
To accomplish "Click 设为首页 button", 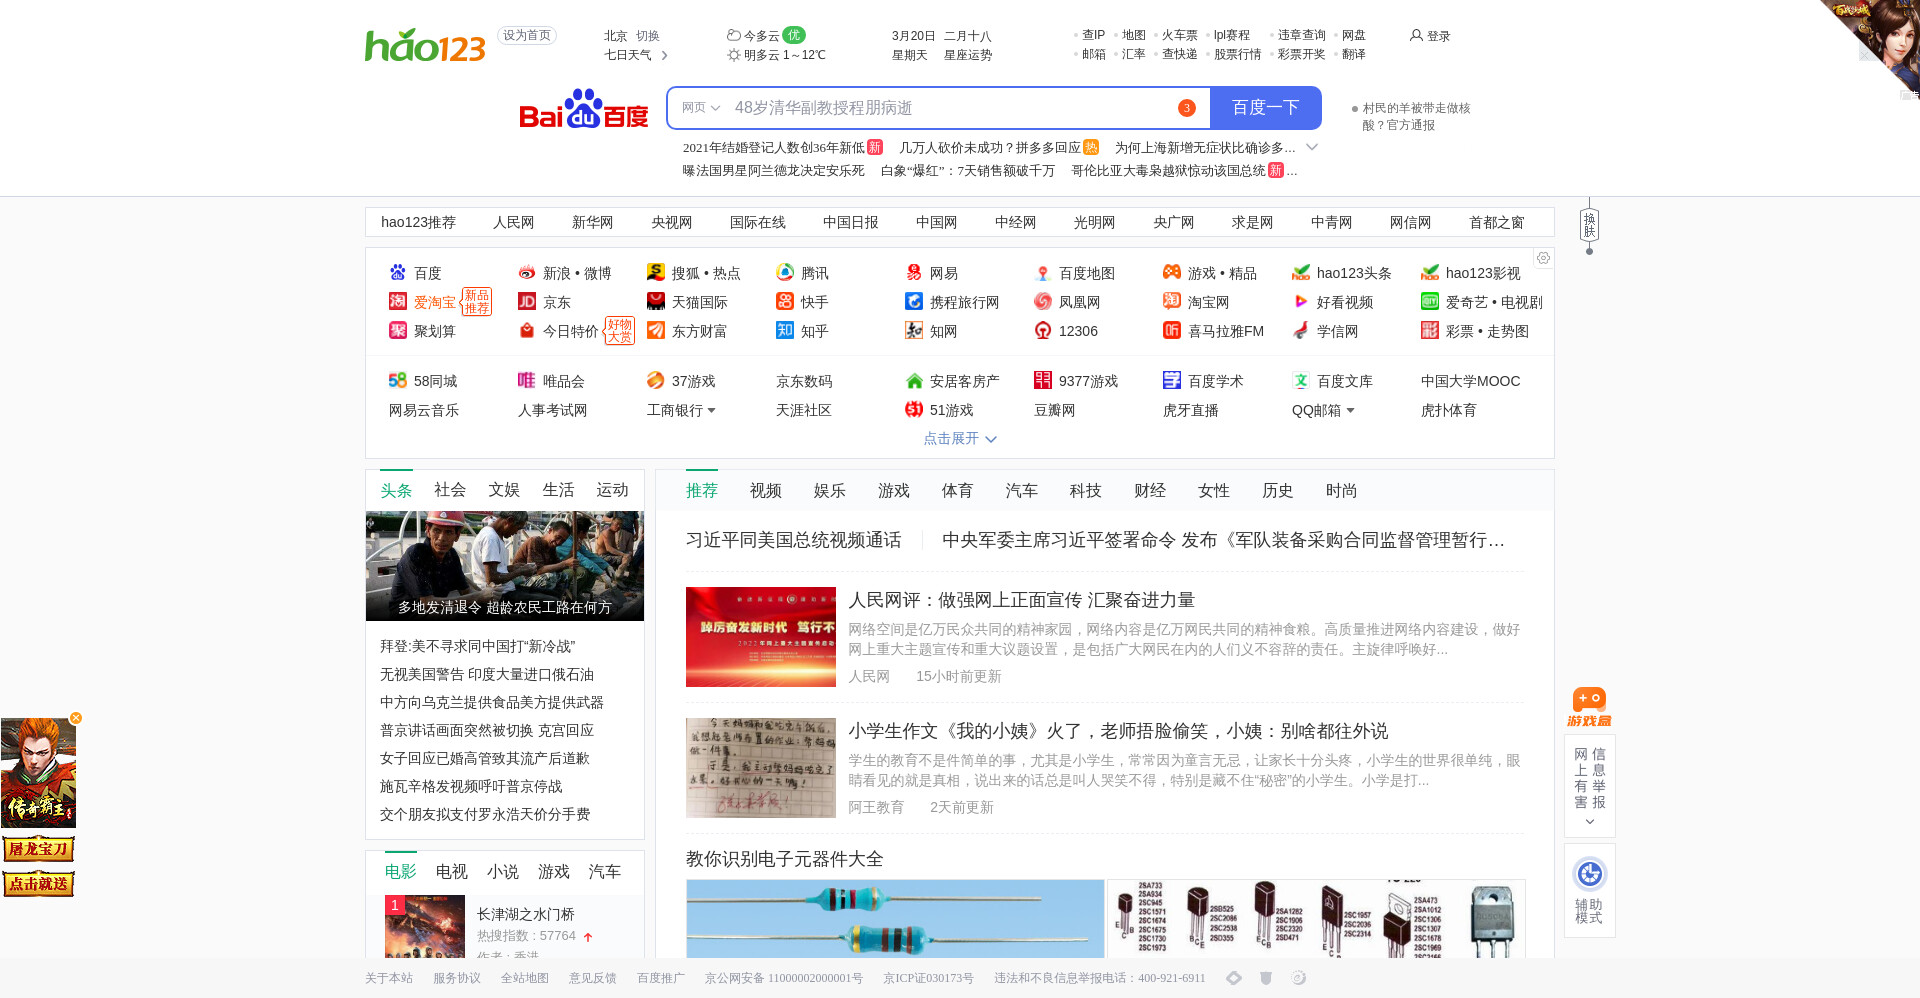I will [x=527, y=36].
